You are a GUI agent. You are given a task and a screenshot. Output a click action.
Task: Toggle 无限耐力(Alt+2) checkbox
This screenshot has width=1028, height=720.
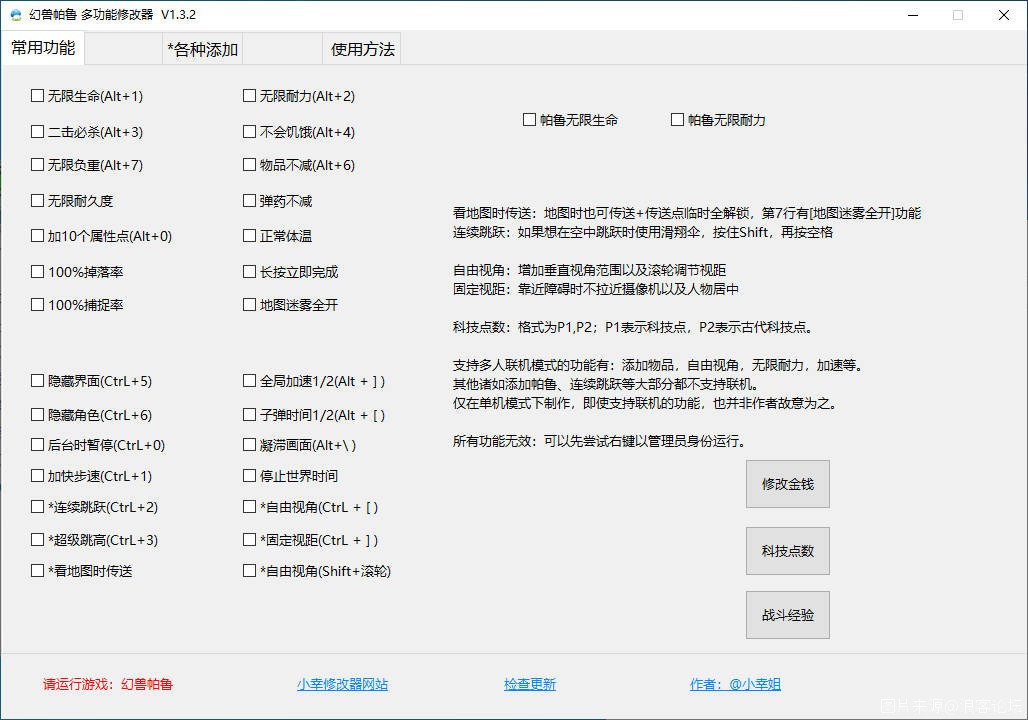pyautogui.click(x=250, y=96)
